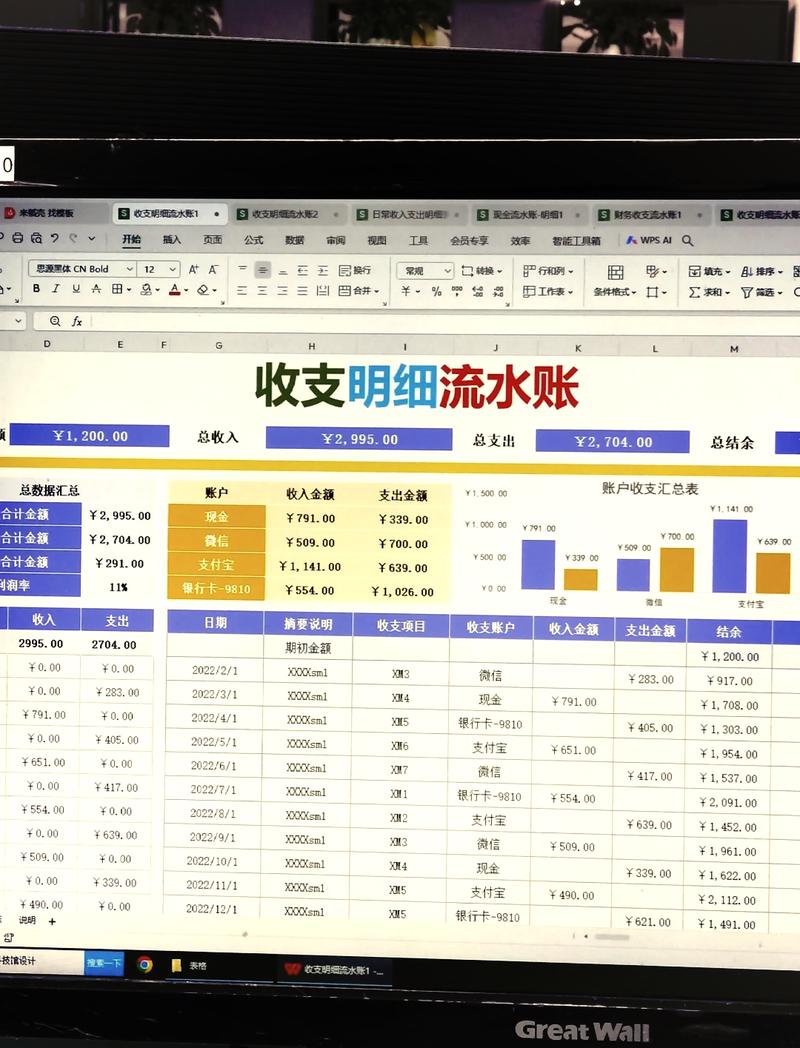Toggle Underline formatting
This screenshot has width=800, height=1048.
tap(76, 288)
